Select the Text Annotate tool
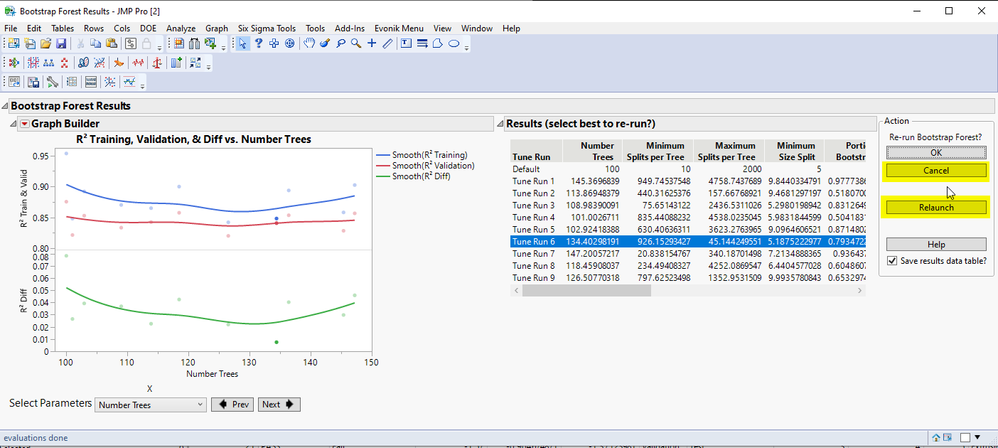 pos(406,44)
